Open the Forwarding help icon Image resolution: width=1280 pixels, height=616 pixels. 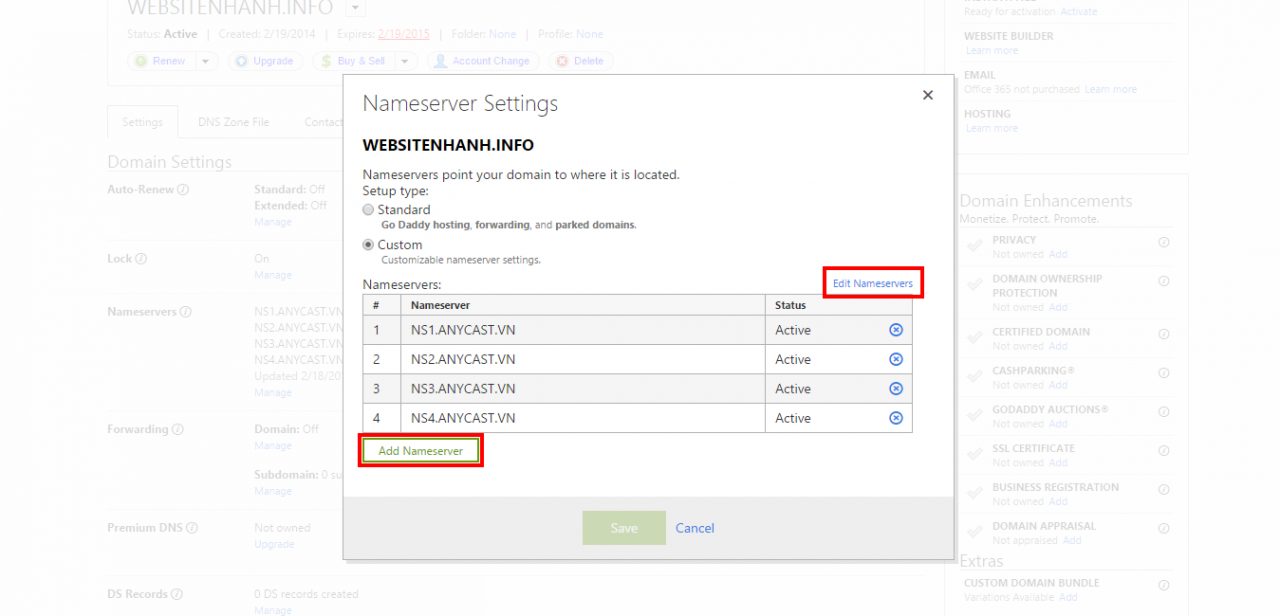pyautogui.click(x=178, y=430)
